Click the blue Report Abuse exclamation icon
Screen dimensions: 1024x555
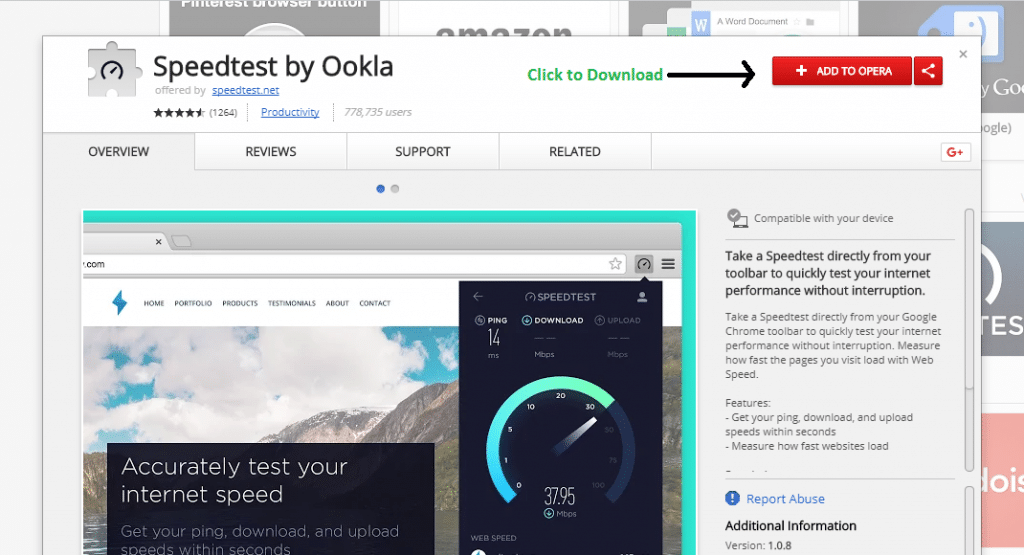(x=733, y=498)
